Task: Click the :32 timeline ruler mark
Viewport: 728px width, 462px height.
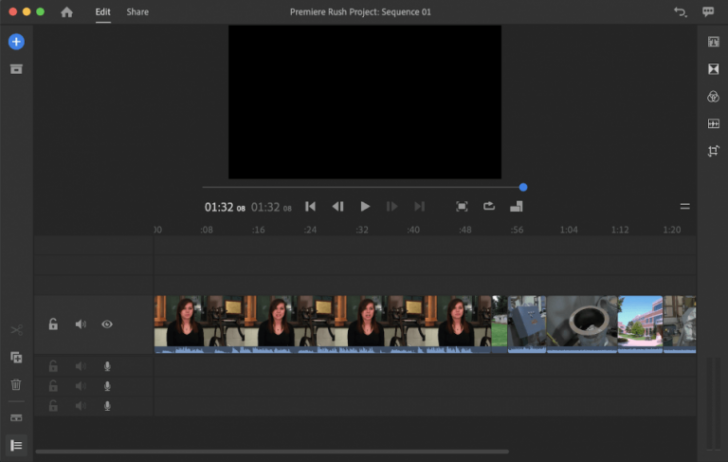Action: 362,230
